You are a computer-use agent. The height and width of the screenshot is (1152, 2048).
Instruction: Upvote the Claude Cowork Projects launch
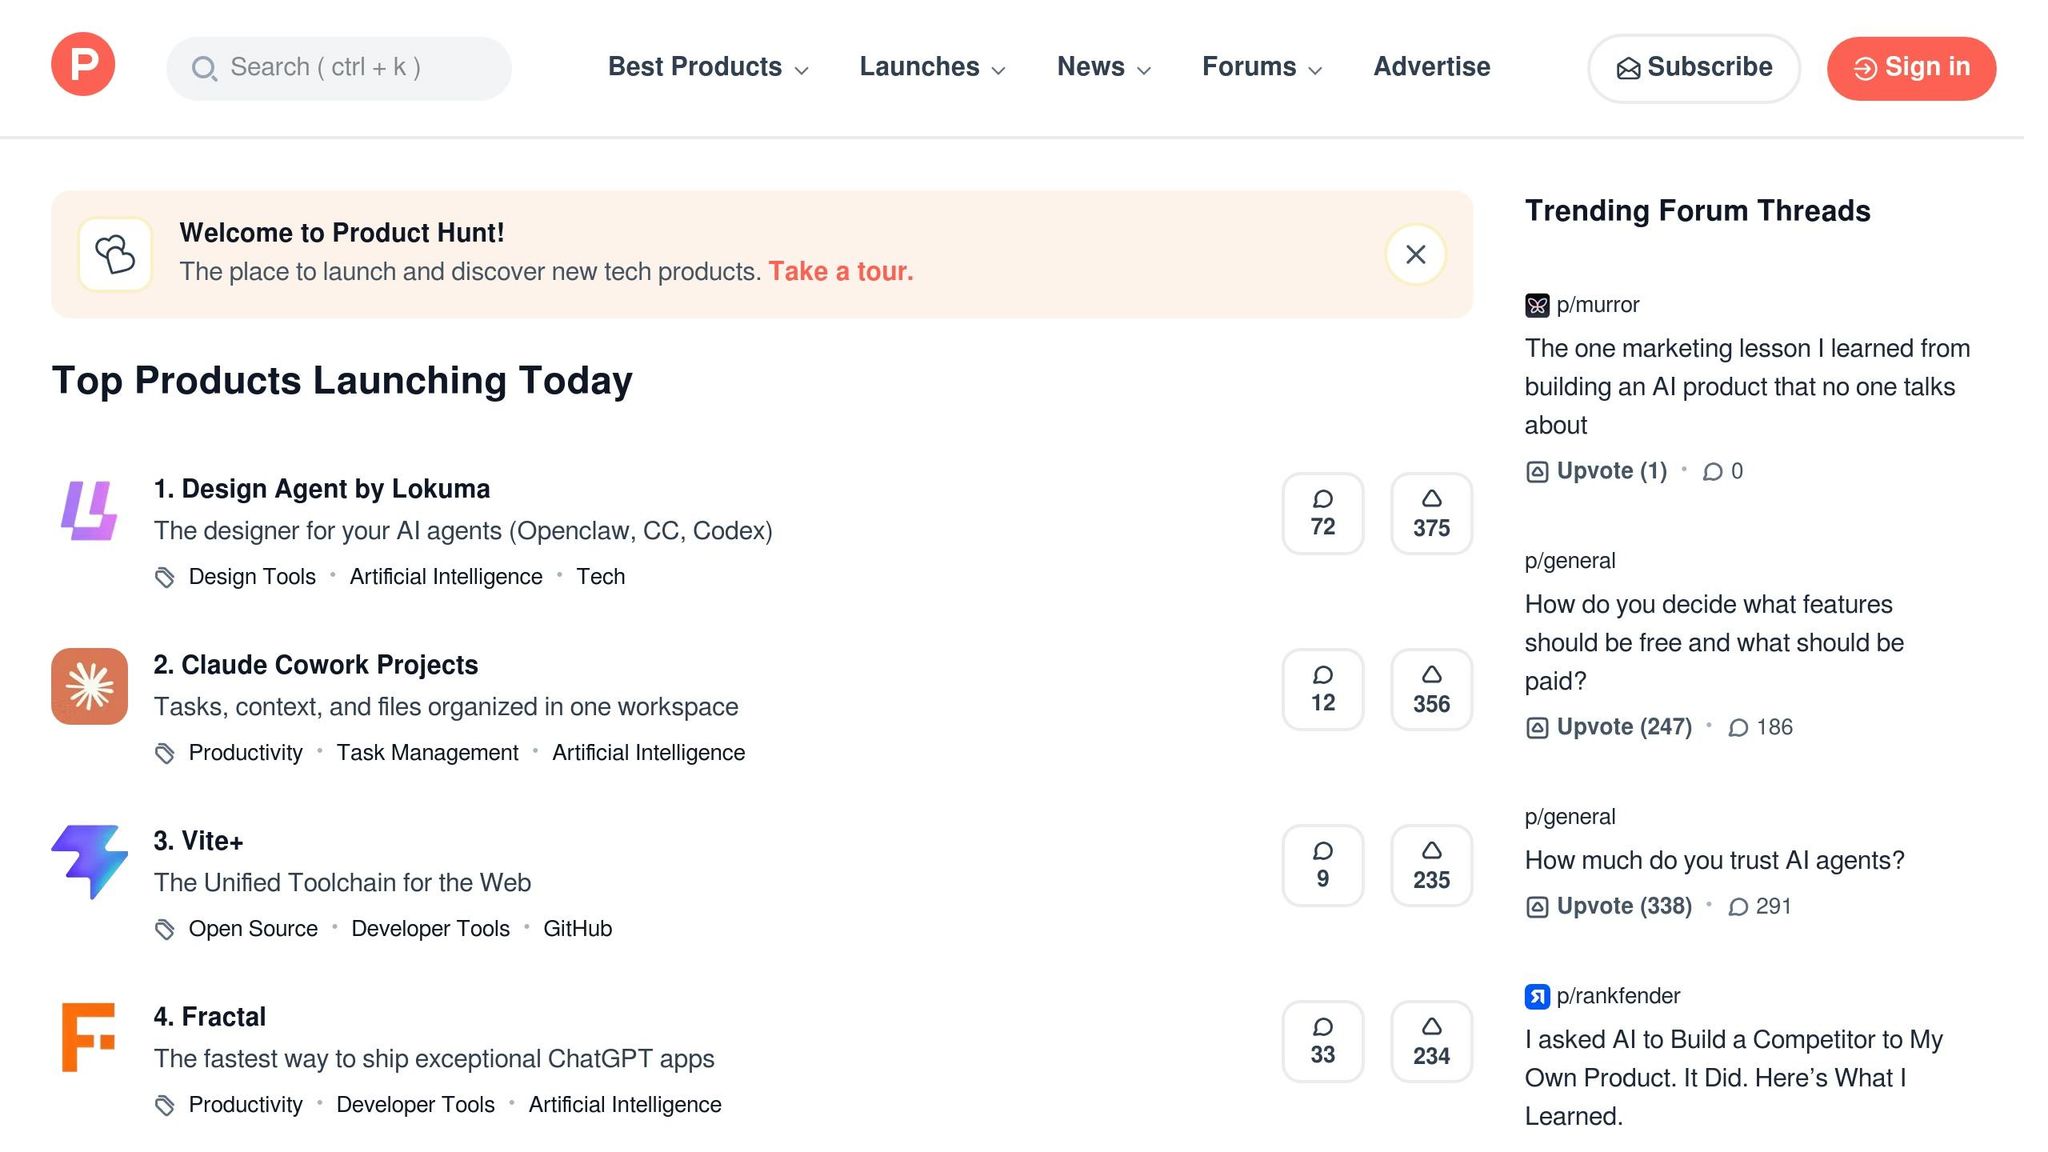tap(1431, 689)
